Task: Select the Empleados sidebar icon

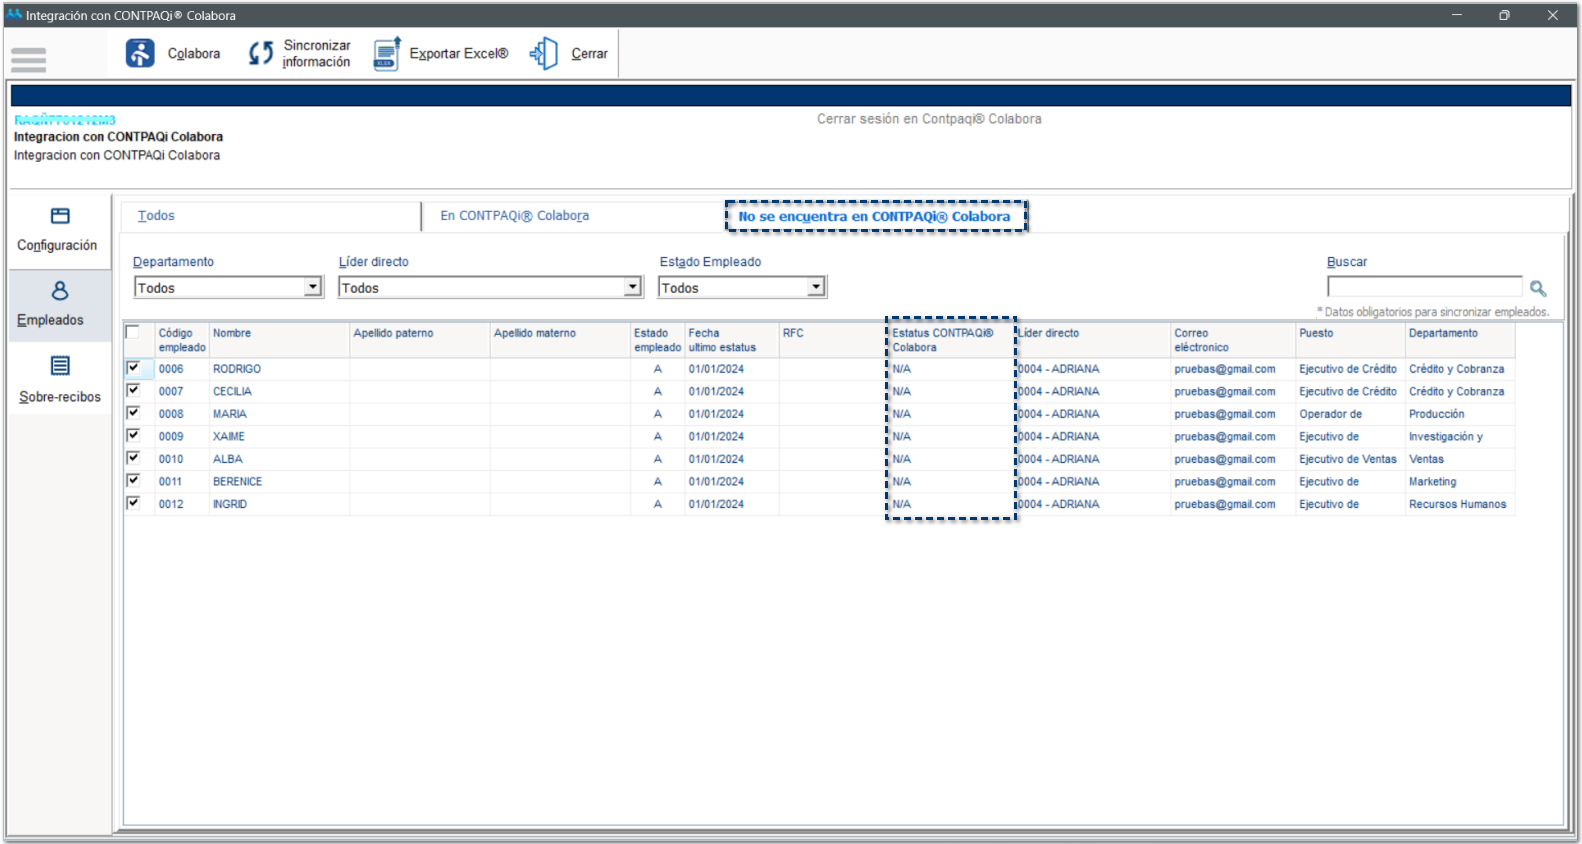Action: [x=60, y=291]
